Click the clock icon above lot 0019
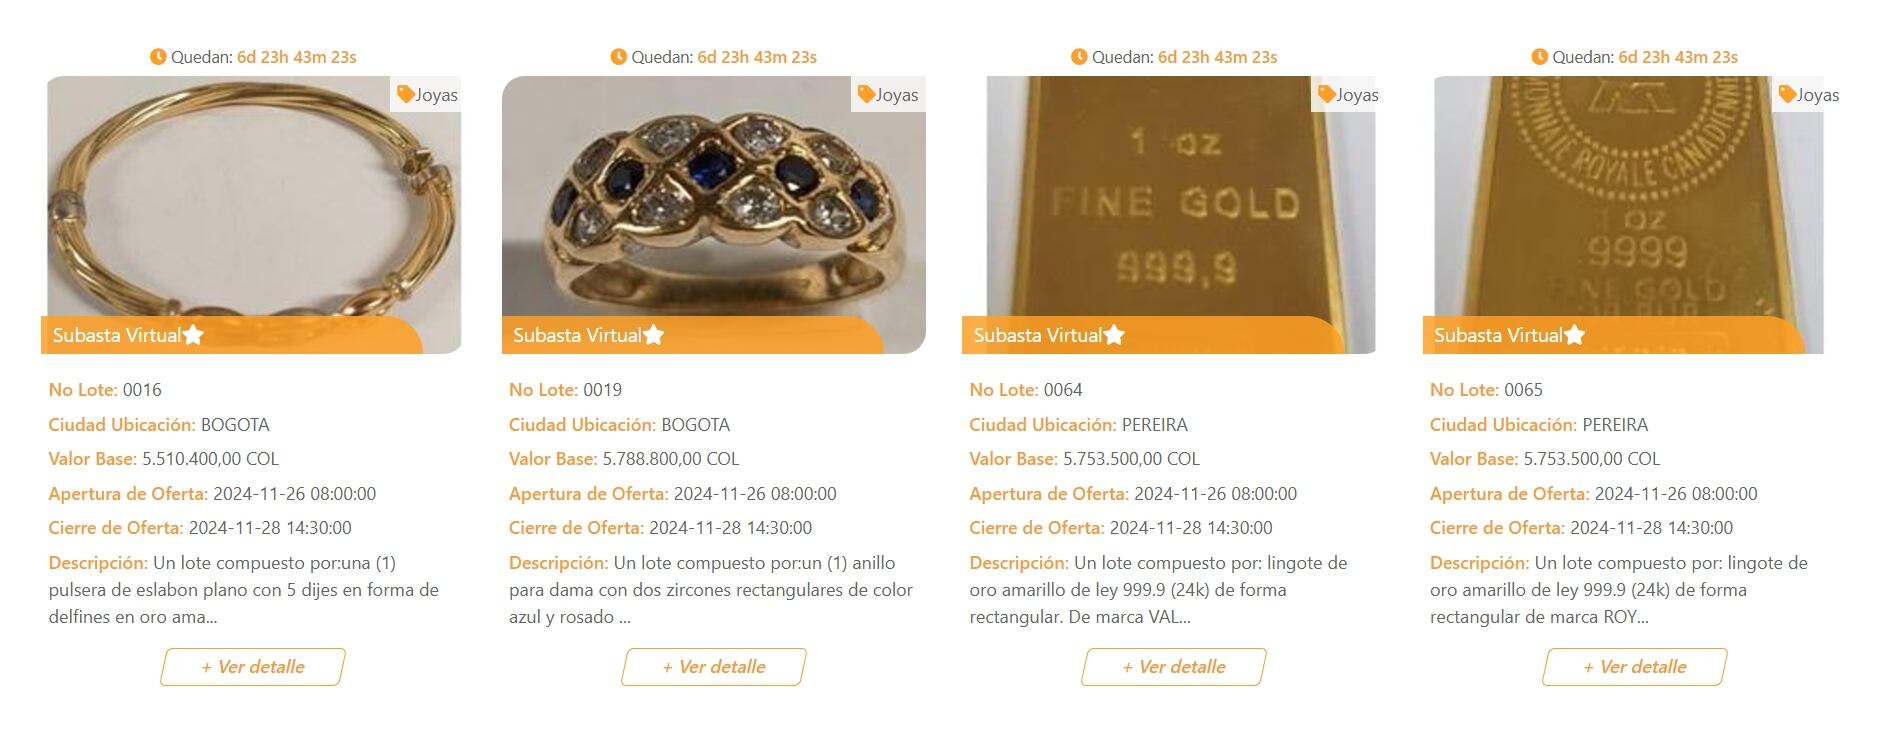The width and height of the screenshot is (1888, 739). click(619, 57)
